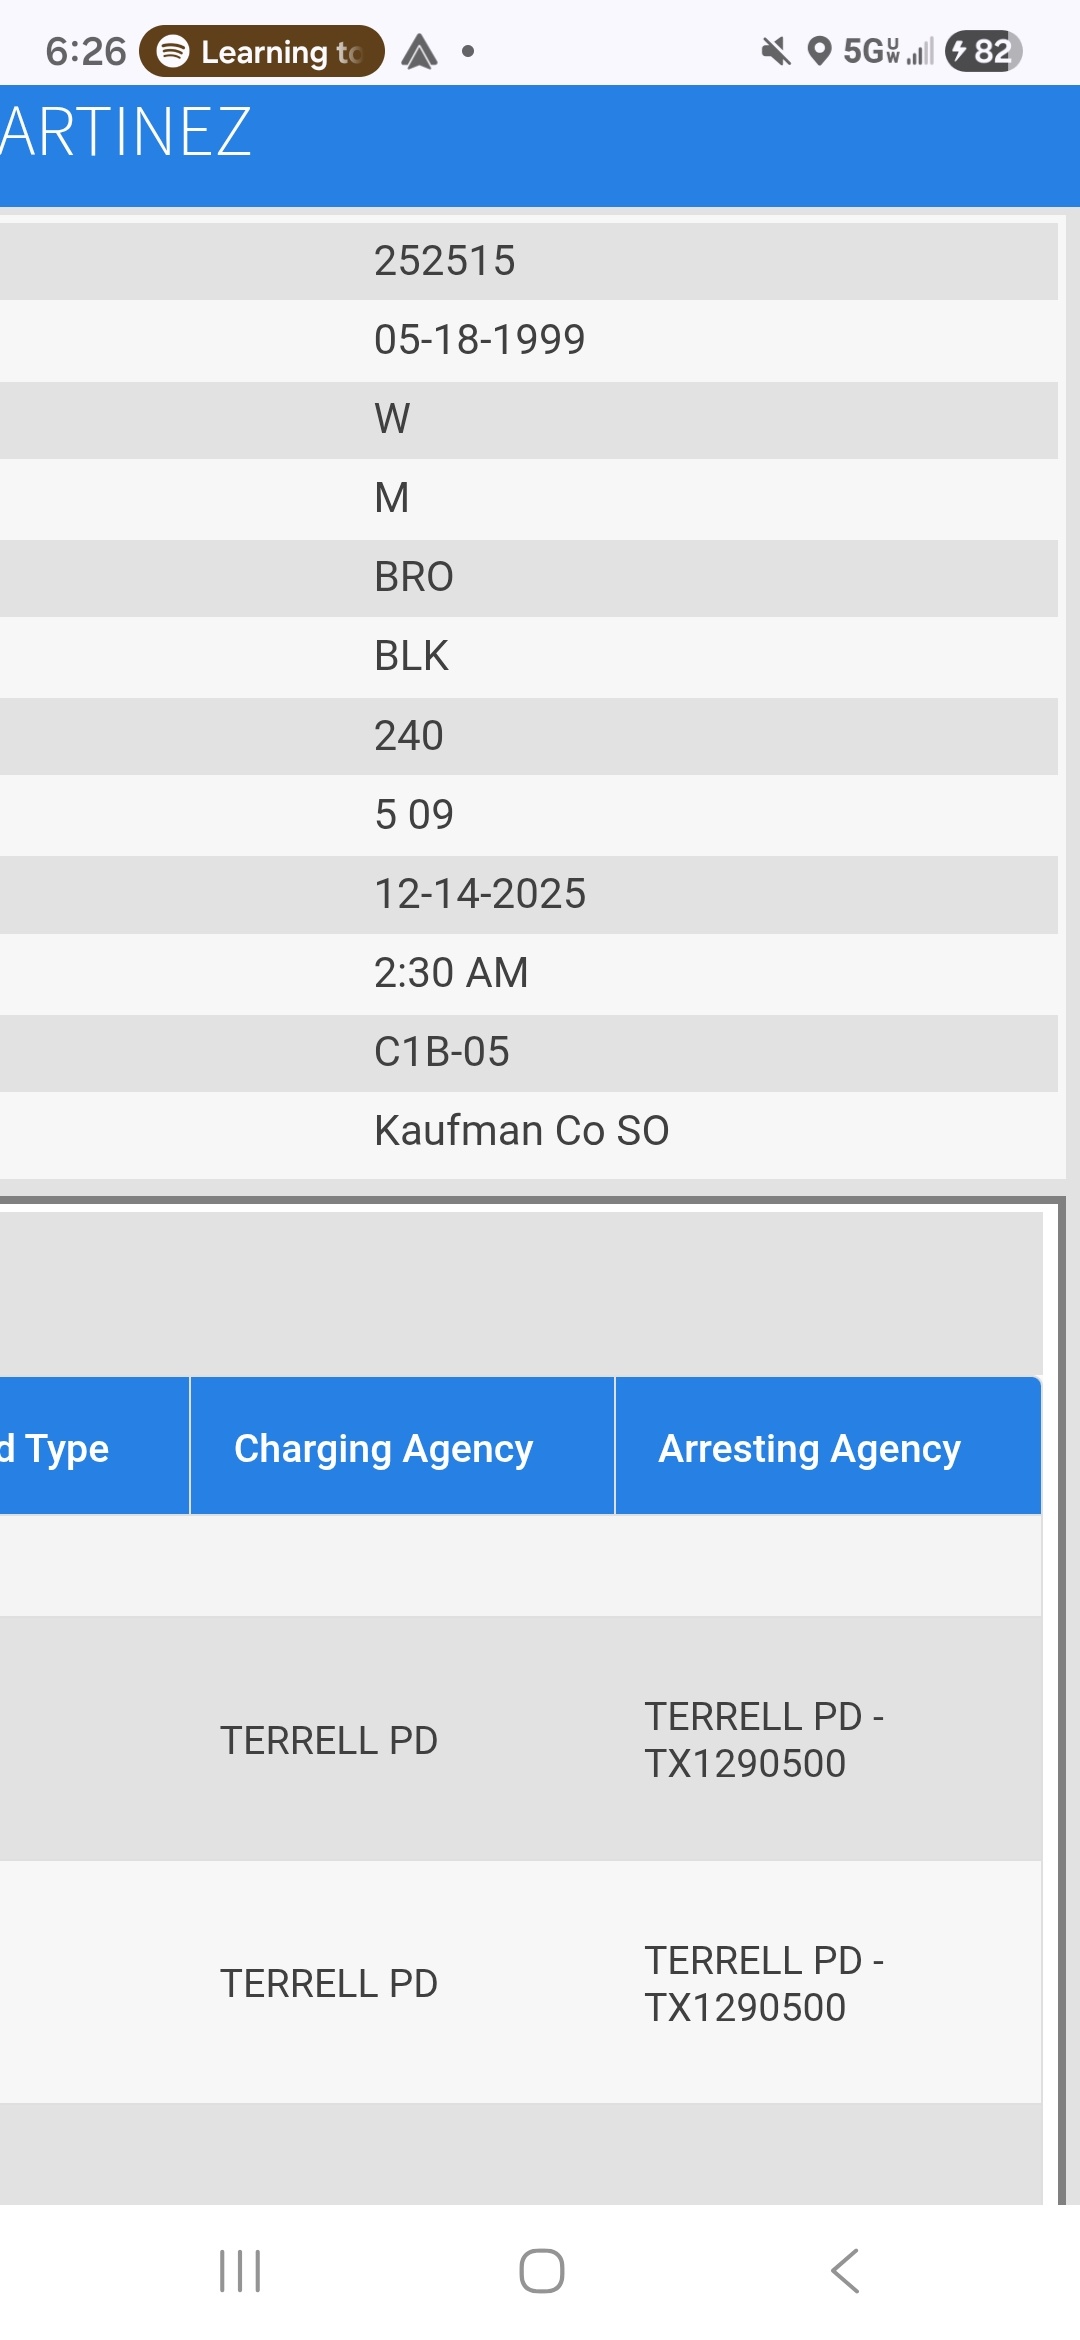Tap the Spotify now-playing pill
Screen dimensions: 1080x2340
(x=261, y=51)
